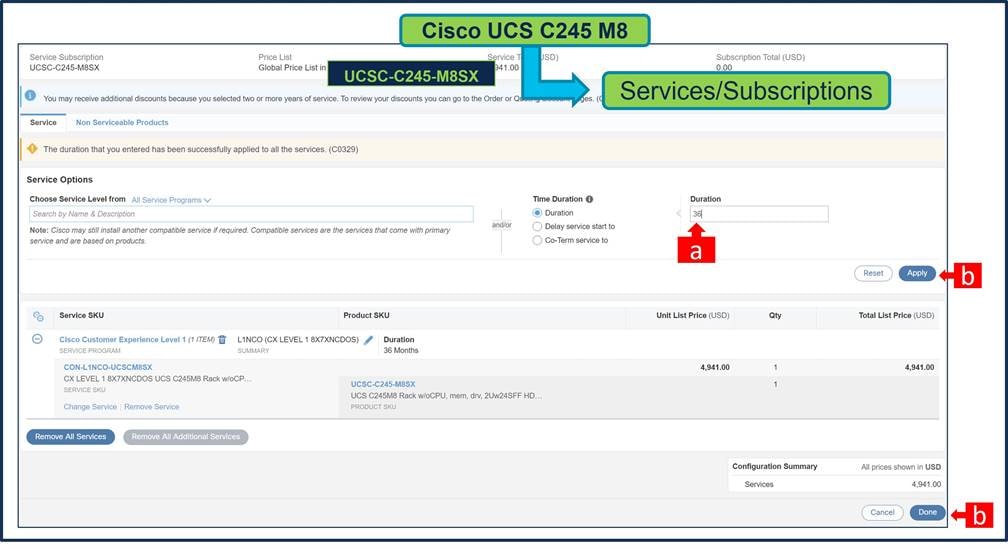Click the Duration input field

(x=759, y=214)
